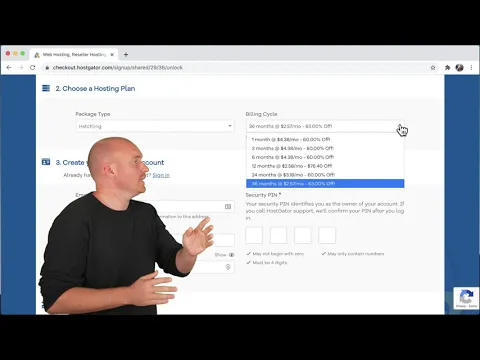Close the Web Hosting tab
Viewport: 480px width, 360px height.
112,55
